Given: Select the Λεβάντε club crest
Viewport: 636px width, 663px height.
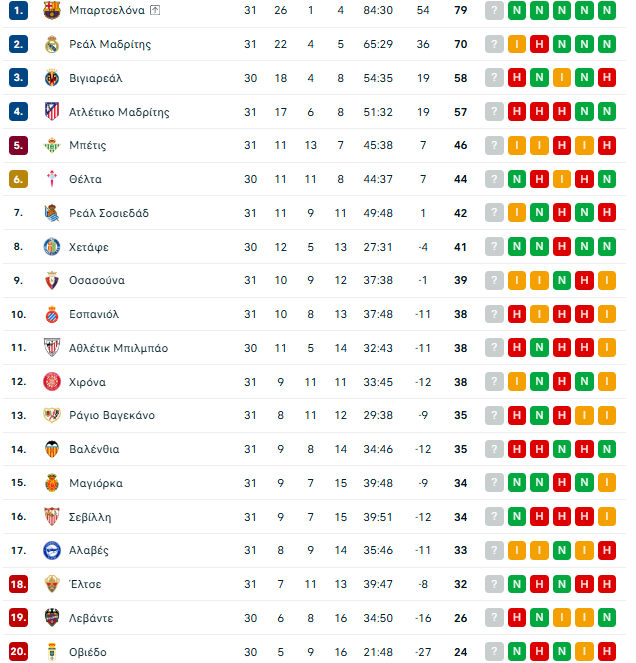Looking at the screenshot, I should [52, 618].
